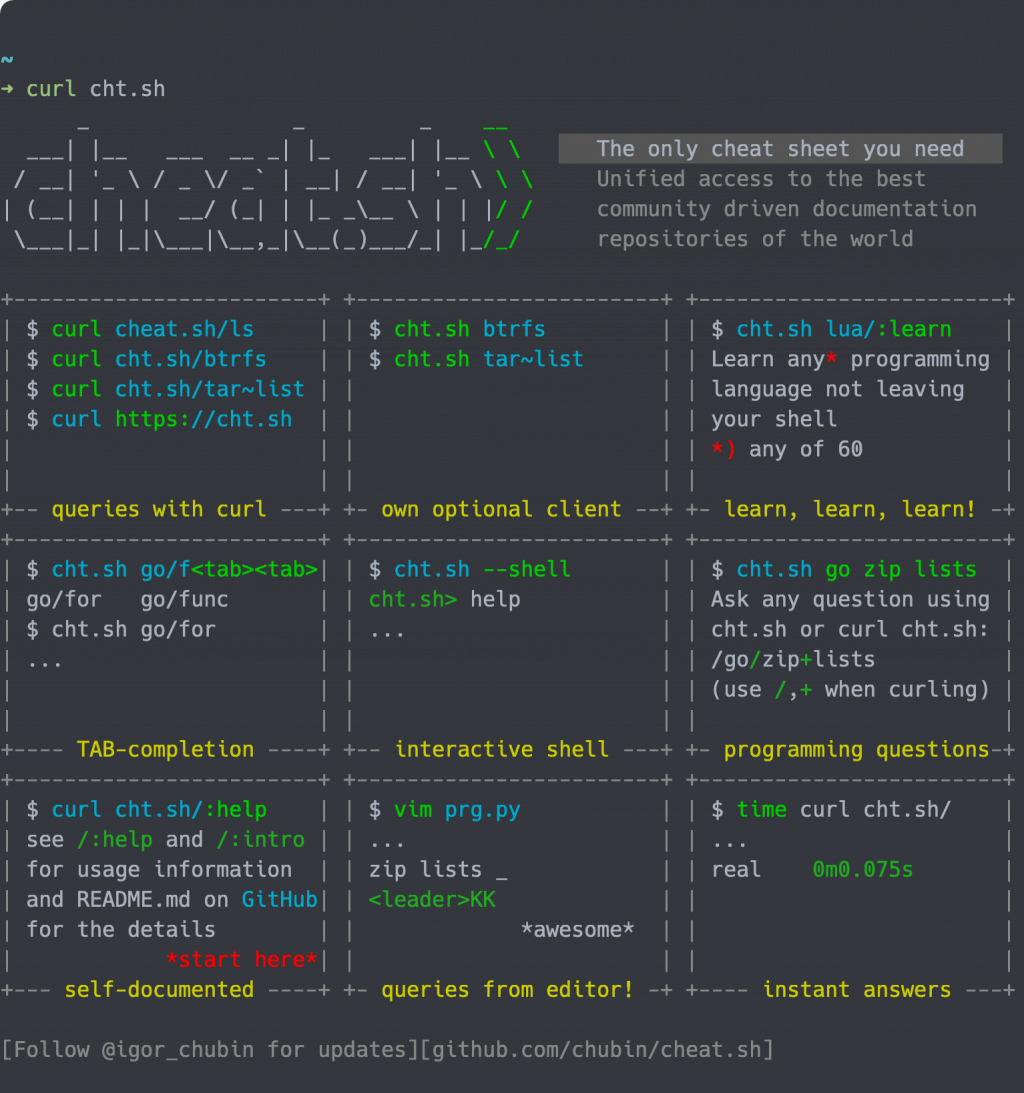
Task: Click the 'your shell' line
Action: click(774, 418)
